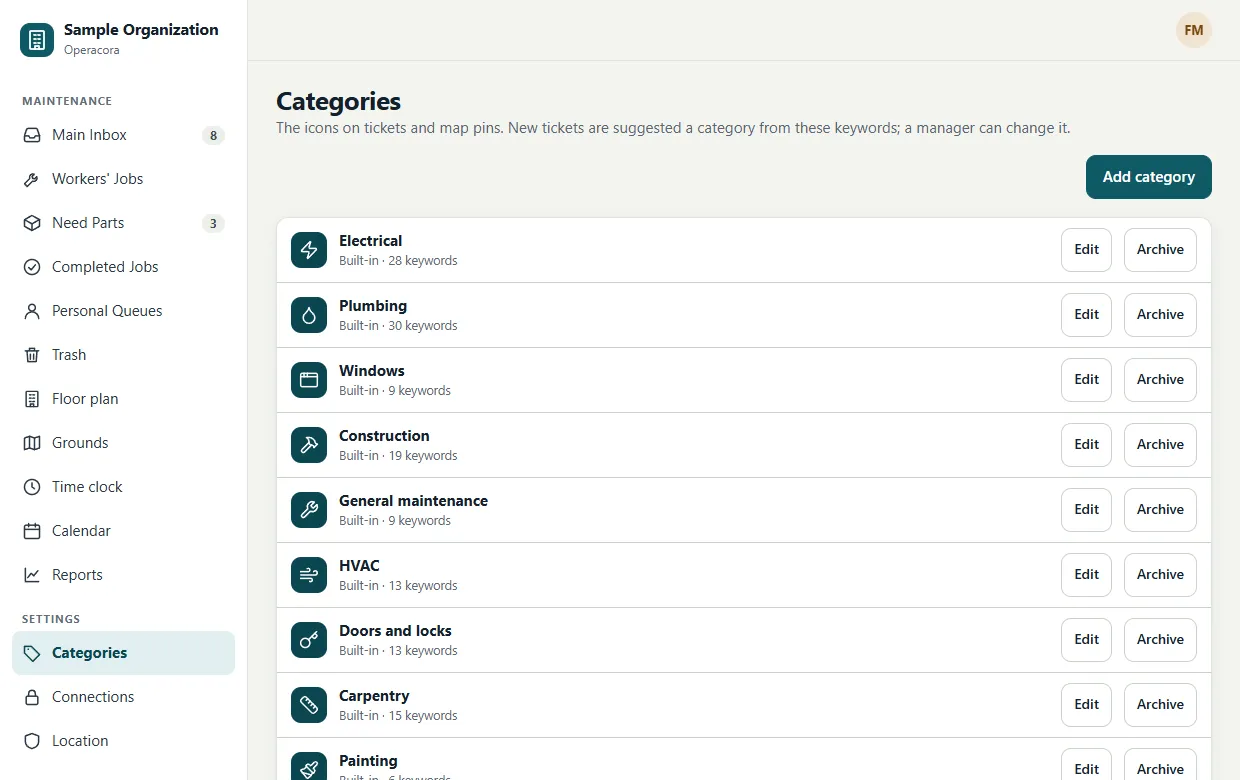Click the Trash bin icon

(x=32, y=355)
